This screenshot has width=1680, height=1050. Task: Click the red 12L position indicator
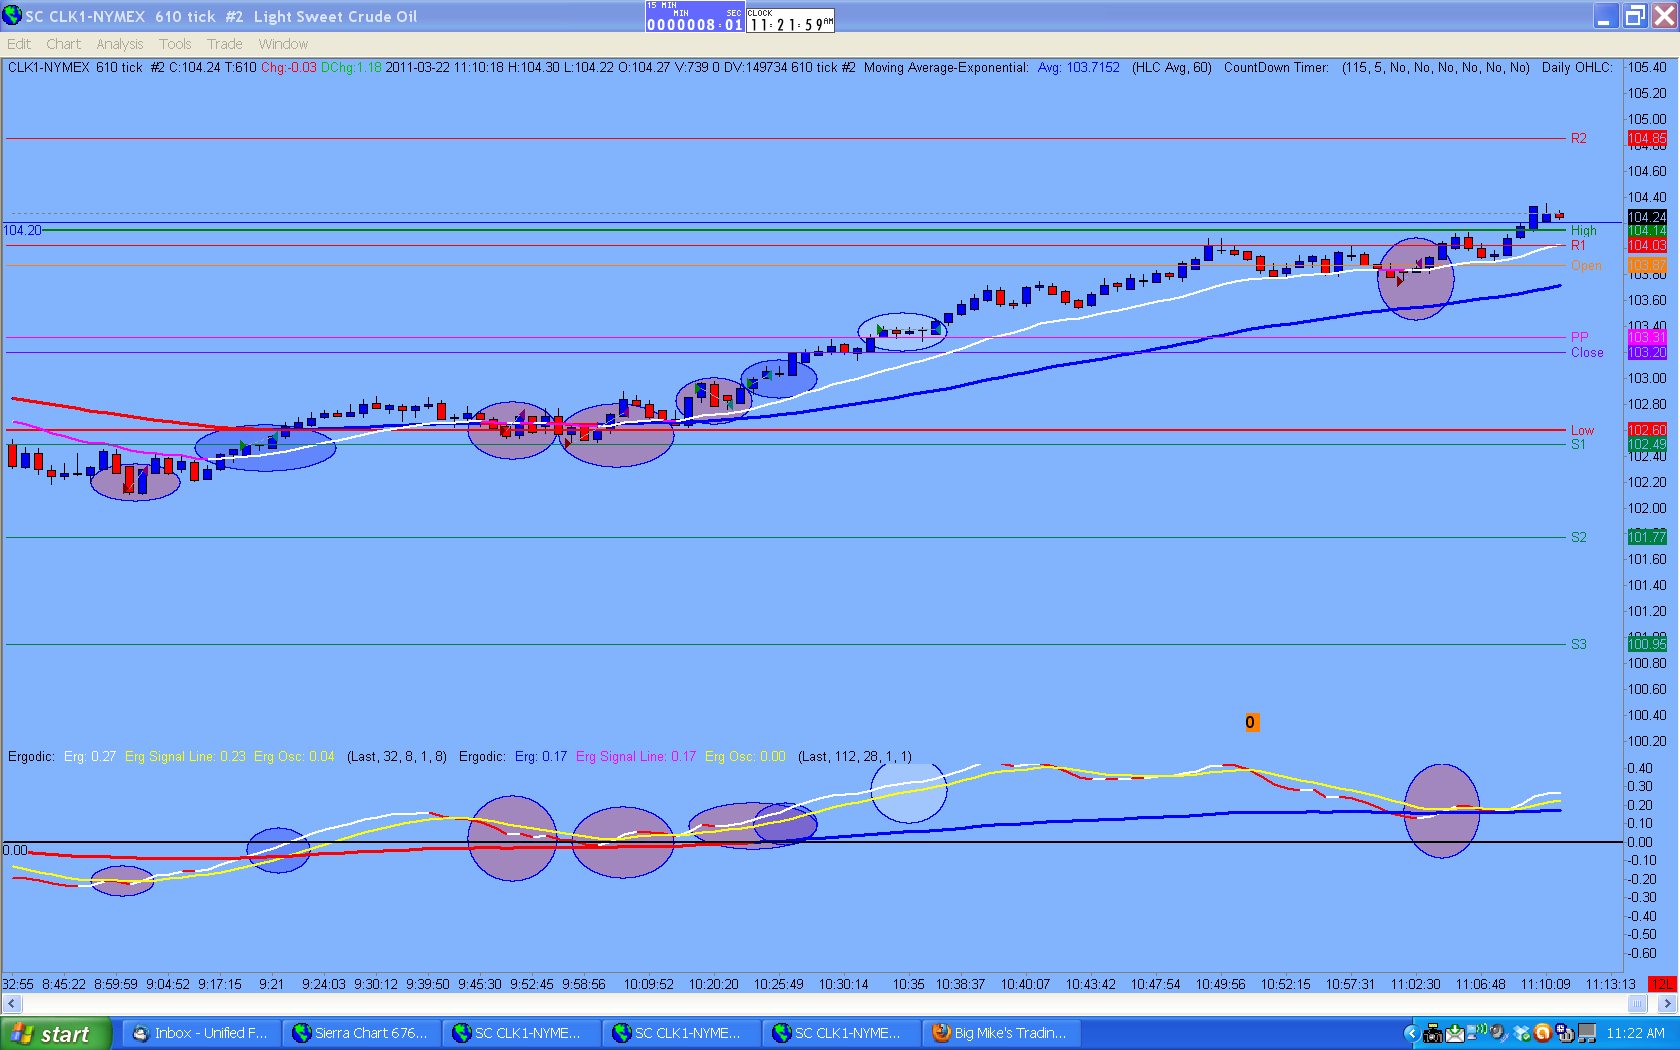pos(1662,984)
